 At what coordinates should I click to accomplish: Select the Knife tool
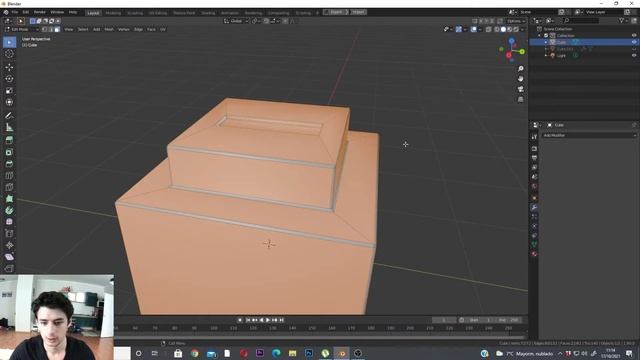click(9, 187)
